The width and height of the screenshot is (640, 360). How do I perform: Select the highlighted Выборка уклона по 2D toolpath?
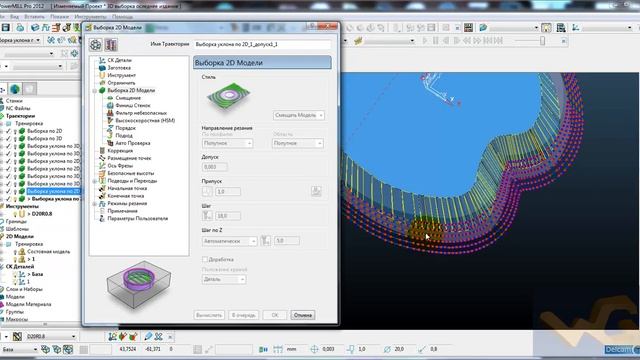click(x=53, y=191)
